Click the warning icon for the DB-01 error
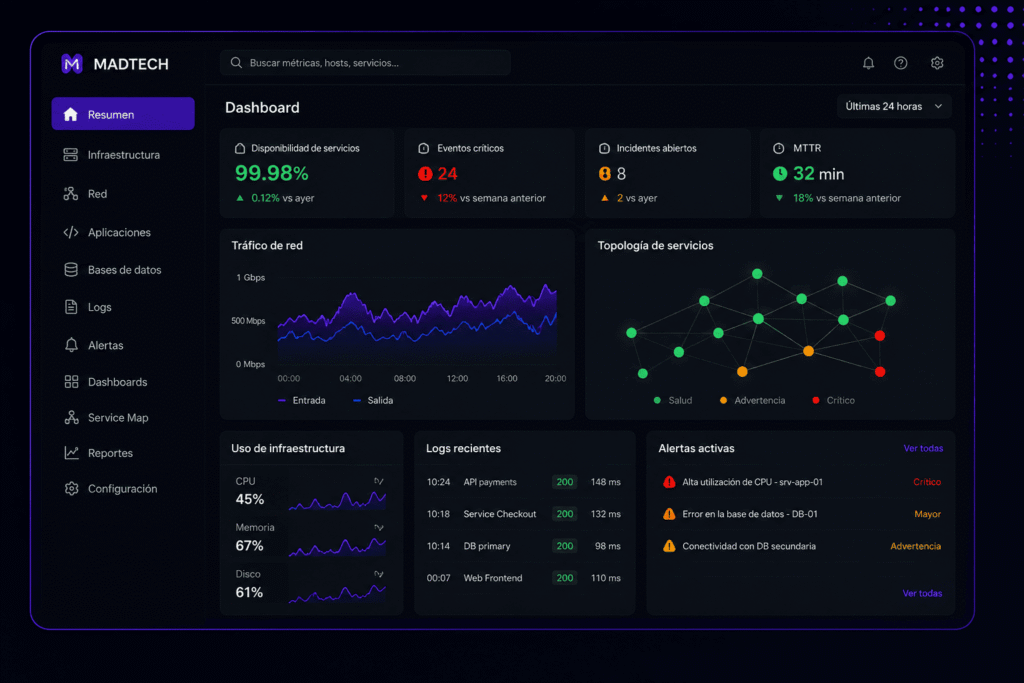The width and height of the screenshot is (1024, 683). pyautogui.click(x=669, y=514)
